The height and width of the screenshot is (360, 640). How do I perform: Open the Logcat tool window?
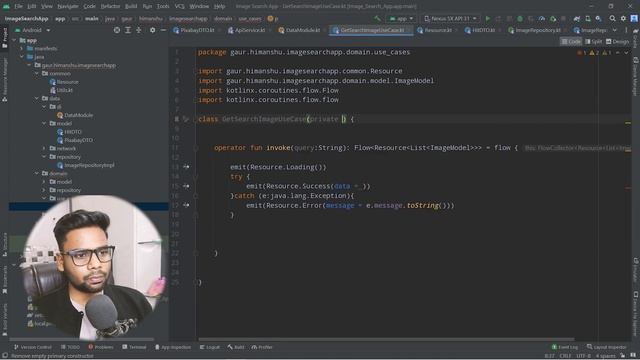[x=209, y=347]
